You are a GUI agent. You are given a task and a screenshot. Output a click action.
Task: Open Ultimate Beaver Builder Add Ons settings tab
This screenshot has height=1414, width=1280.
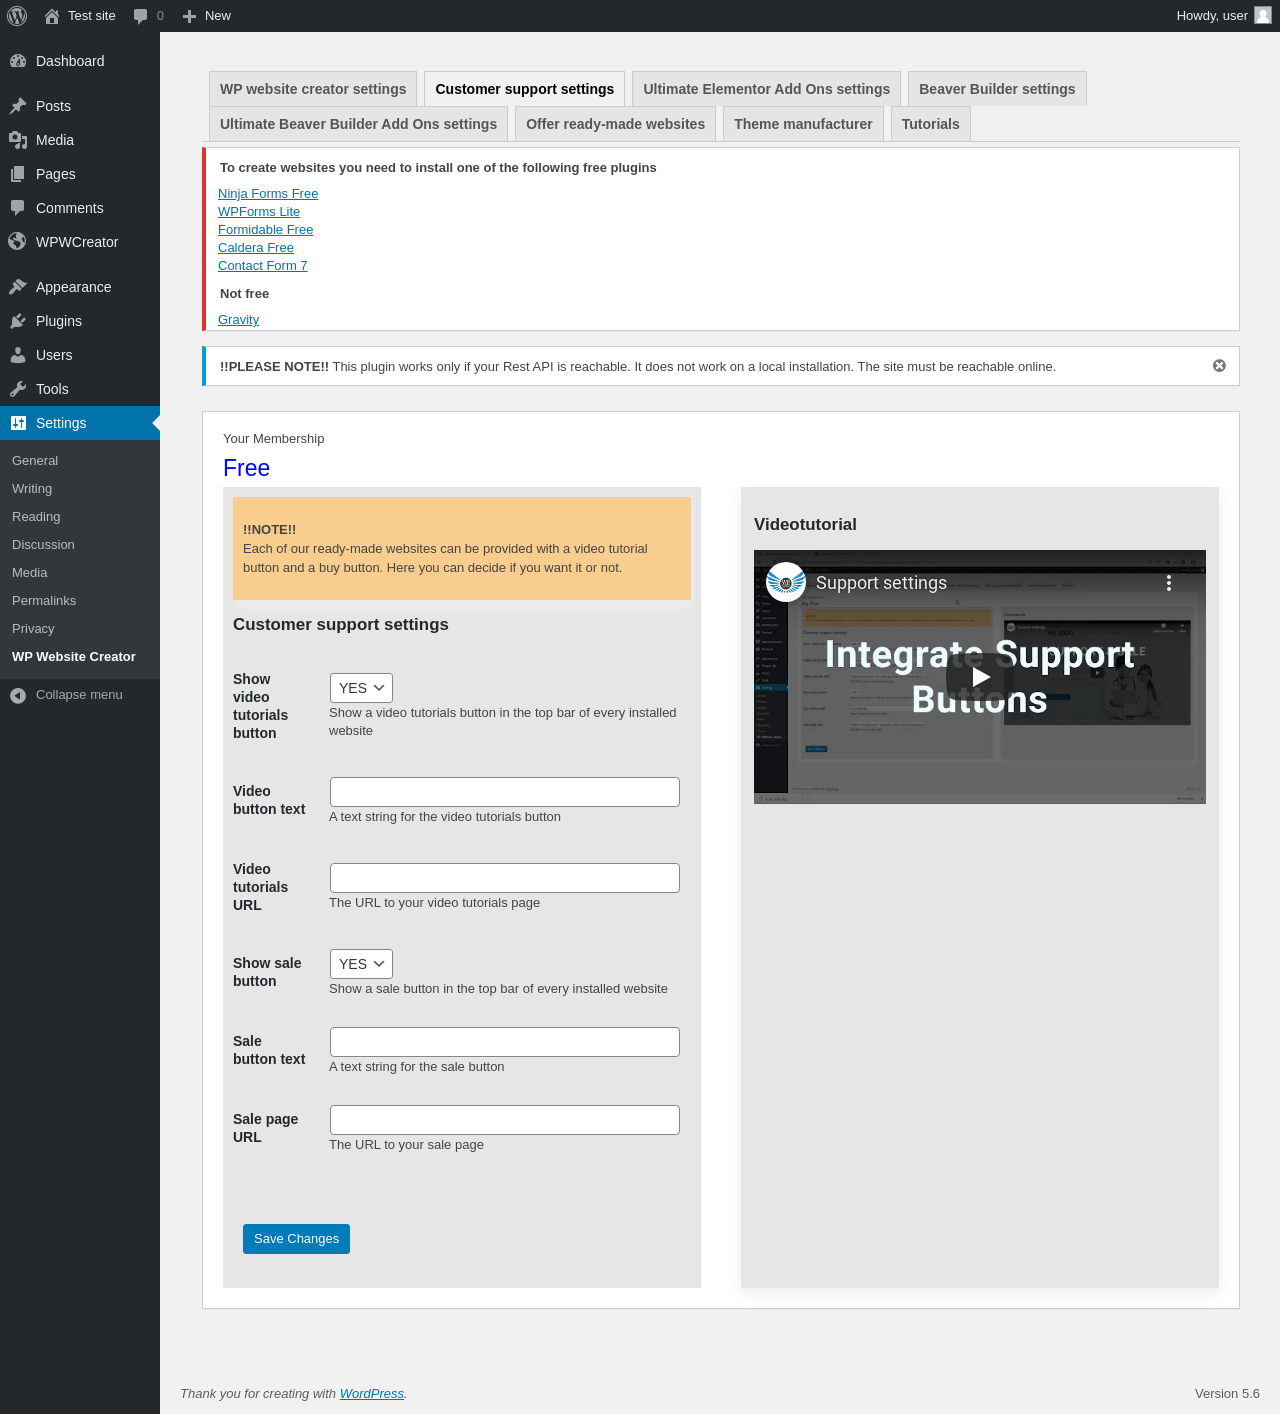[358, 124]
